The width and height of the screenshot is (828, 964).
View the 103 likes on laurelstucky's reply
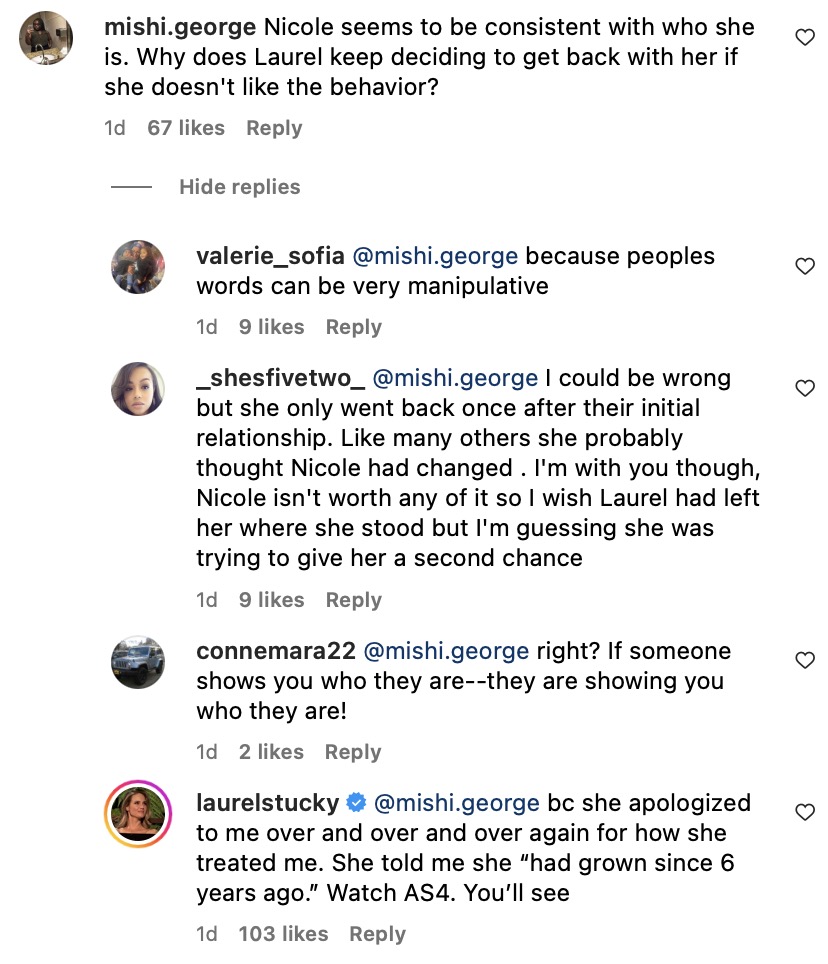[x=283, y=934]
